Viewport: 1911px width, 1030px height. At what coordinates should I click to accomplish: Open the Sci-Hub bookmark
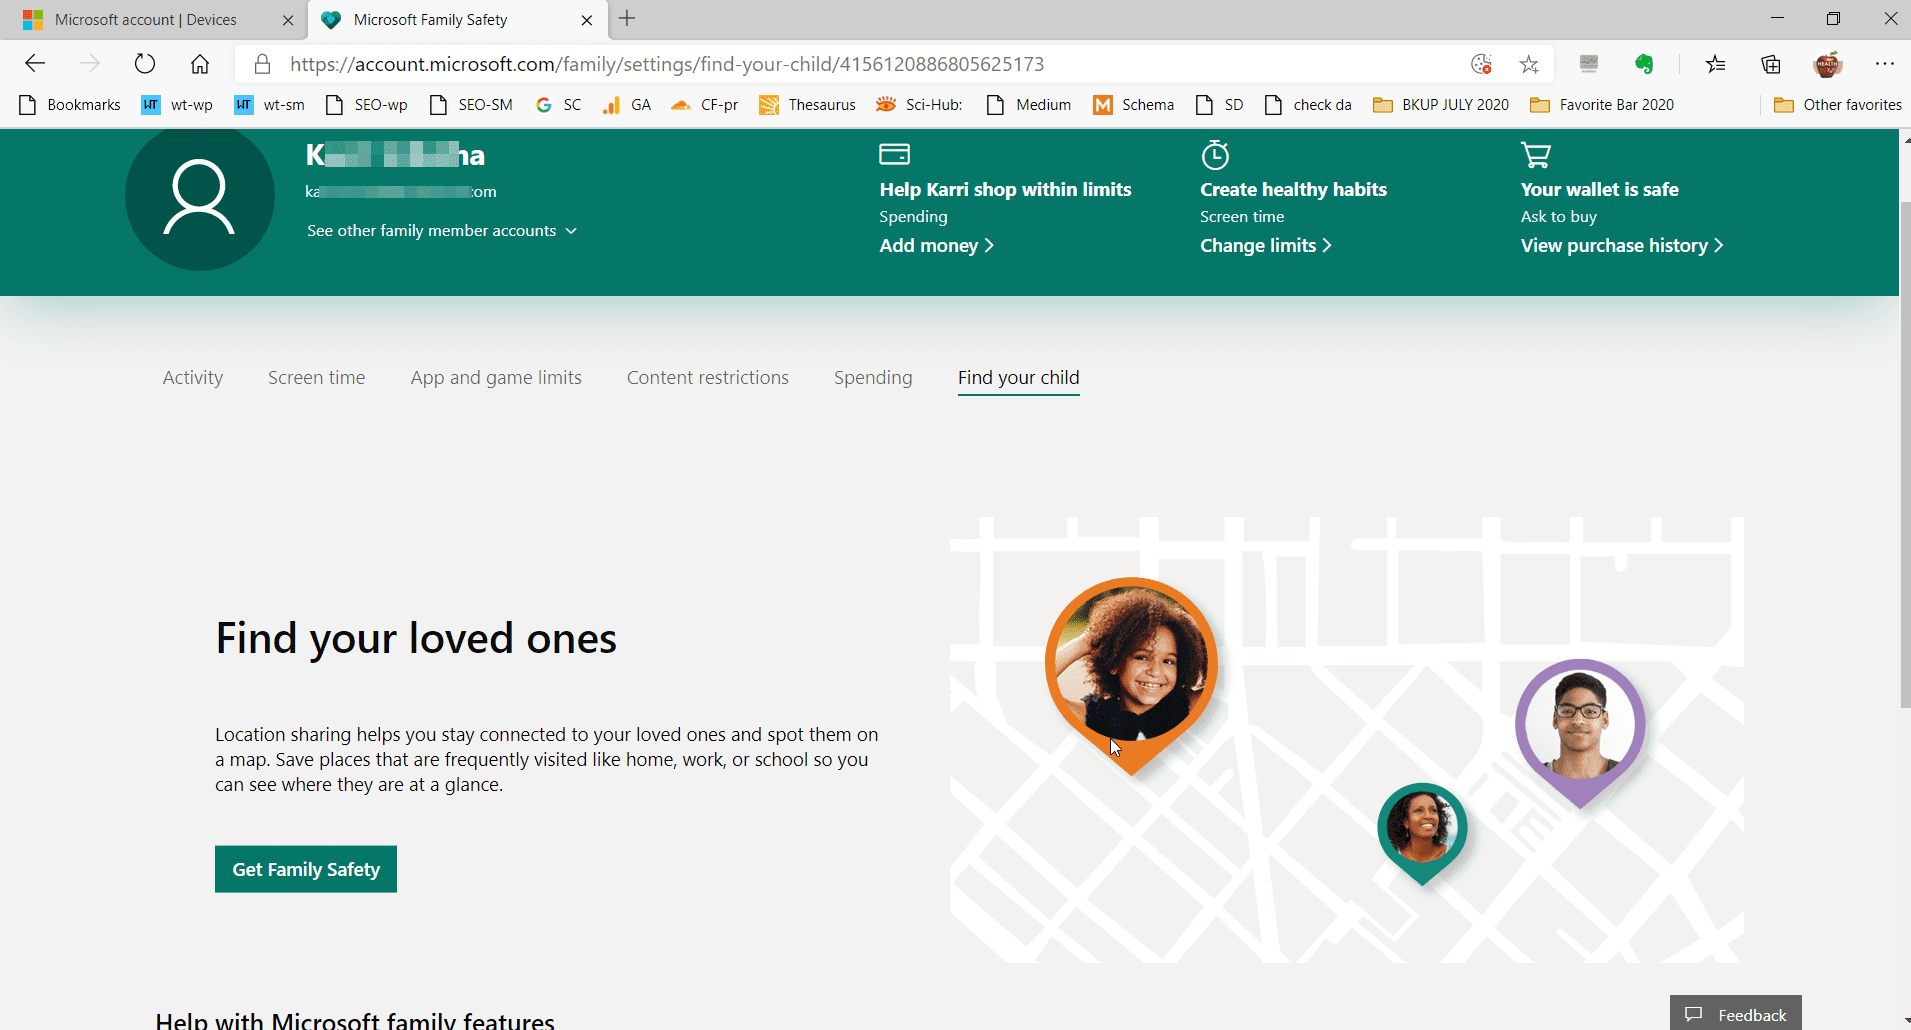pyautogui.click(x=919, y=105)
